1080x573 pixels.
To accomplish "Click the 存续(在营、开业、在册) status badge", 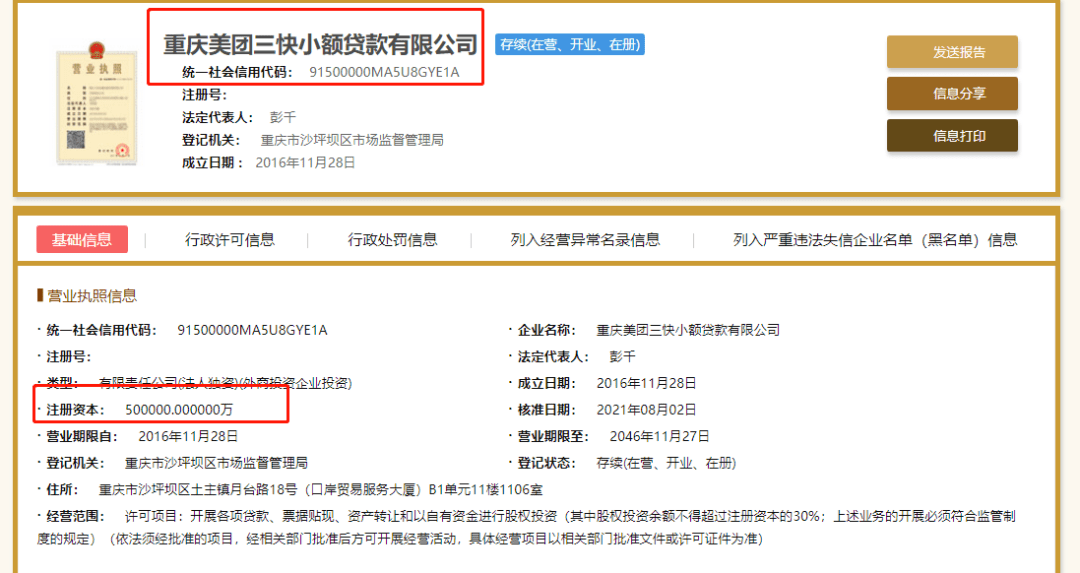I will click(x=570, y=45).
